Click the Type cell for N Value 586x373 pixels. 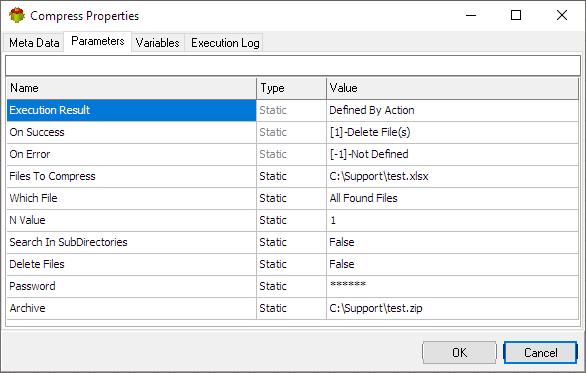[x=292, y=220]
